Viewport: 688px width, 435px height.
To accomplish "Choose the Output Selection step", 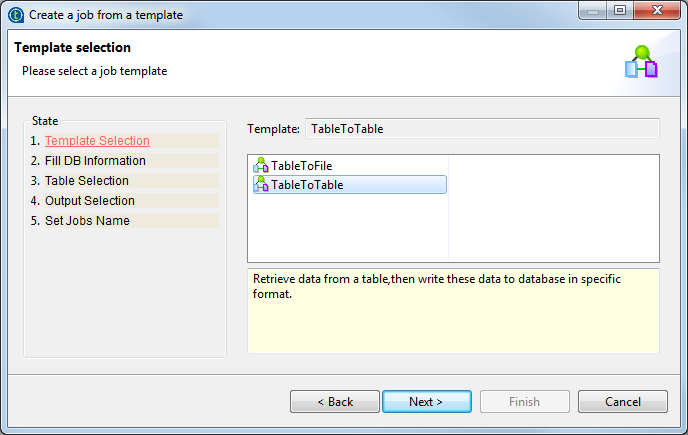I will pyautogui.click(x=89, y=201).
